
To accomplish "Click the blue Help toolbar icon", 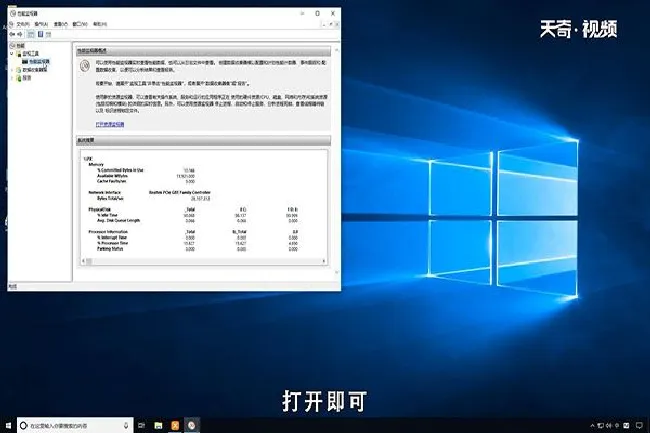I will tap(41, 34).
